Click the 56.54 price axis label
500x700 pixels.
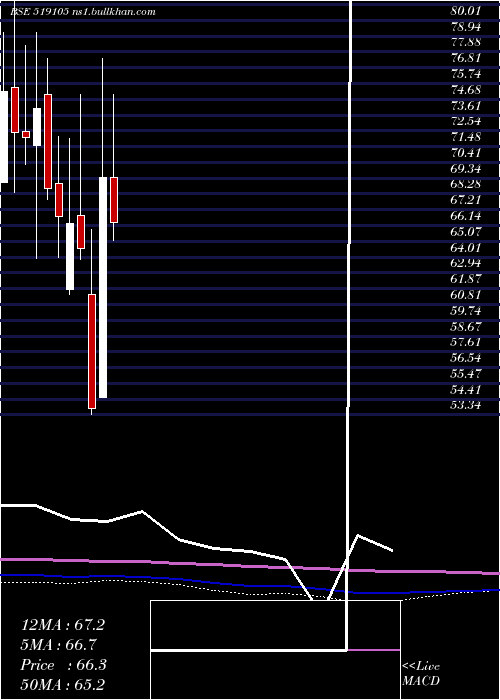tap(466, 358)
